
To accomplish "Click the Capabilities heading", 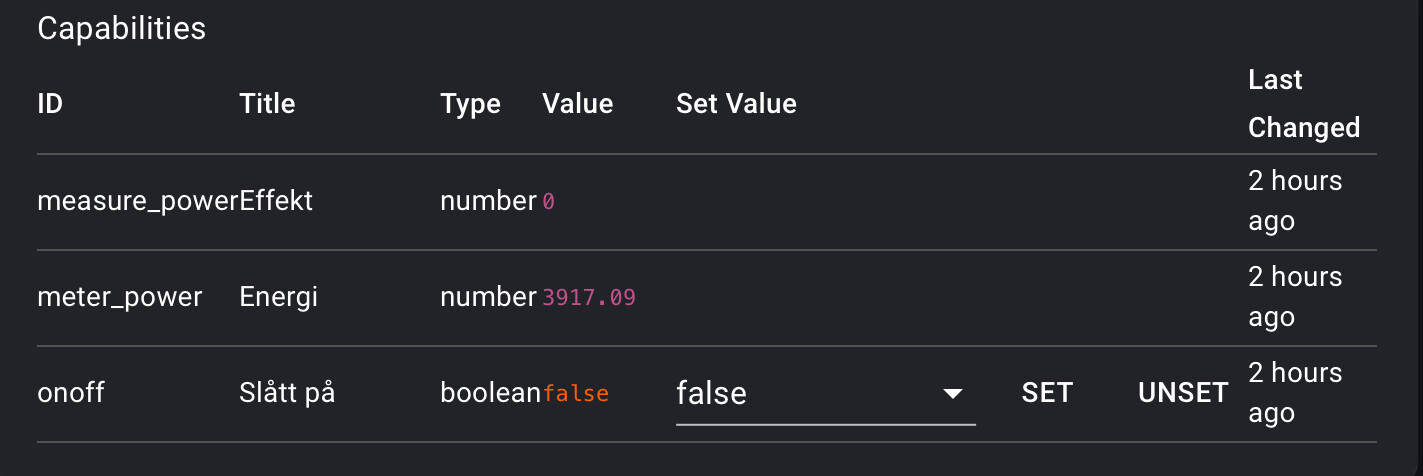I will (x=121, y=28).
